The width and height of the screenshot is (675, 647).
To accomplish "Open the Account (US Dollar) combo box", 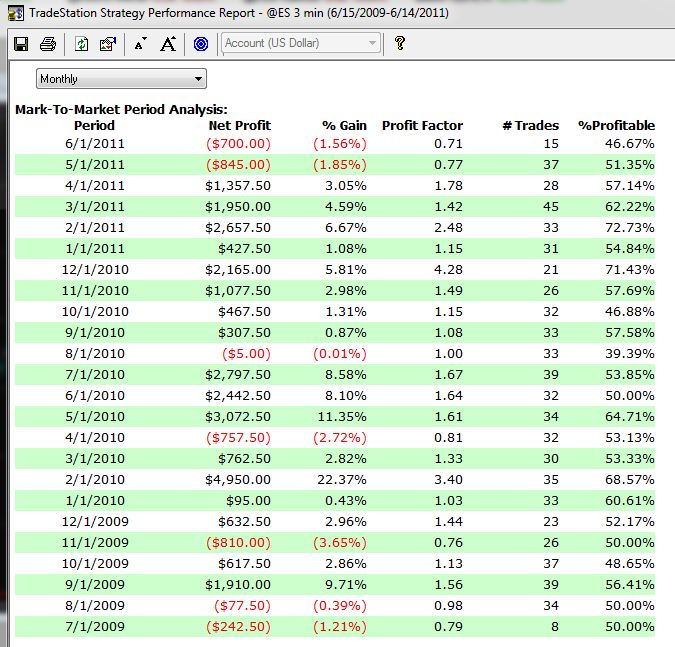I will pos(301,43).
